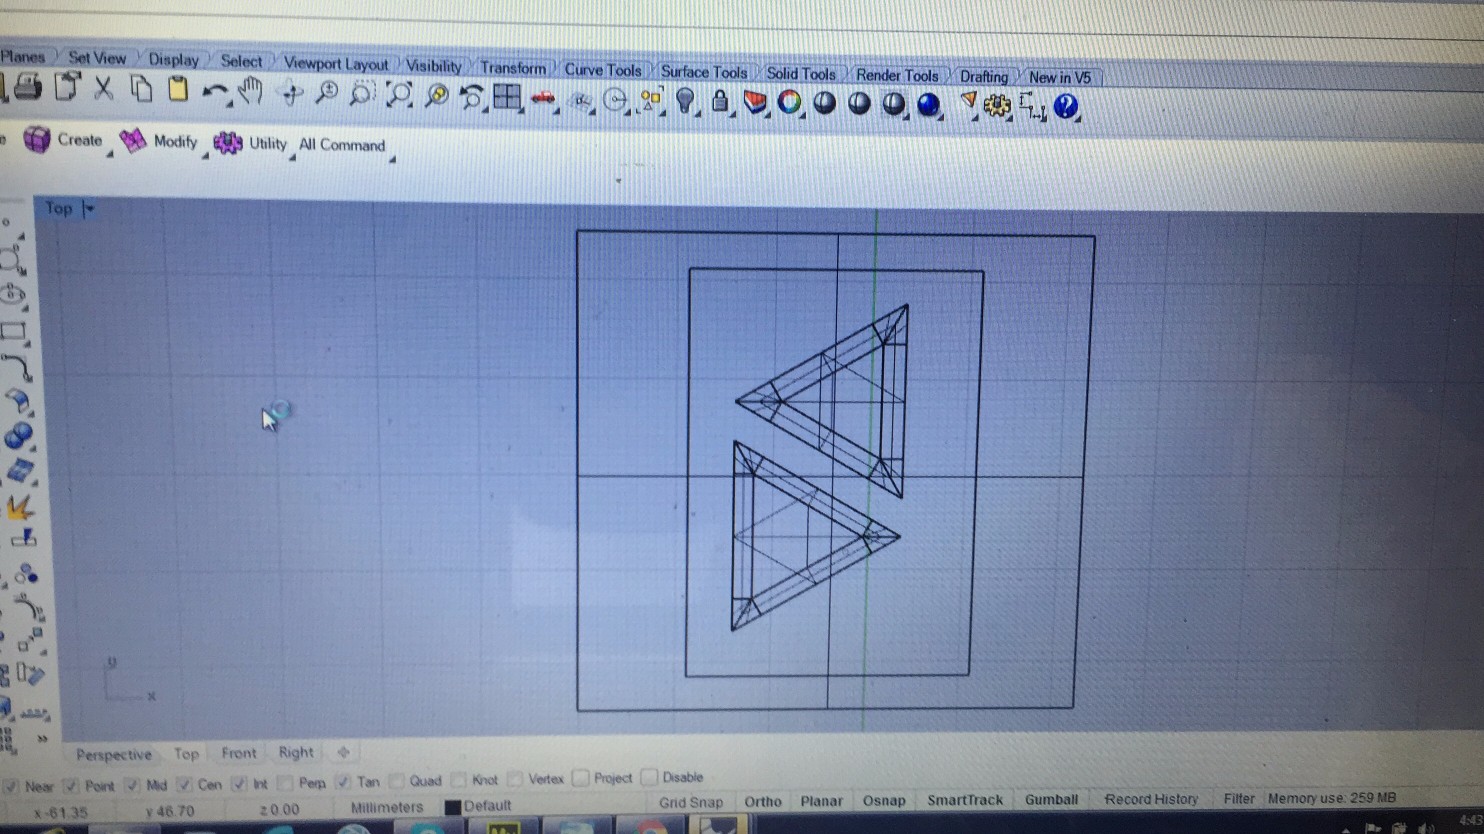Click the Zoom Window icon
Viewport: 1484px width, 834px height.
click(362, 95)
